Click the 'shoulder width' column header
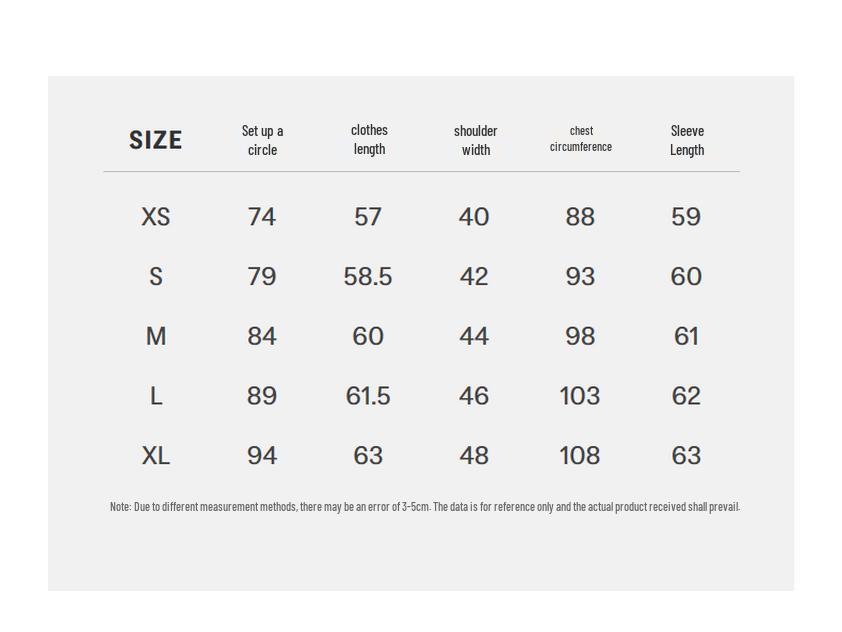The width and height of the screenshot is (842, 632). 475,140
